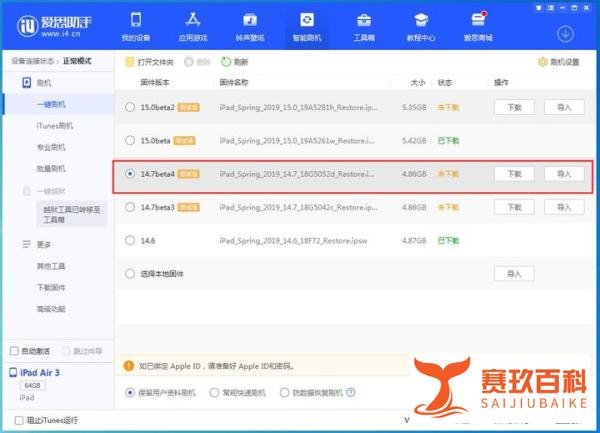Viewport: 600px width, 433px height.
Task: Select the 智能刷机 smart flash section
Action: click(307, 26)
